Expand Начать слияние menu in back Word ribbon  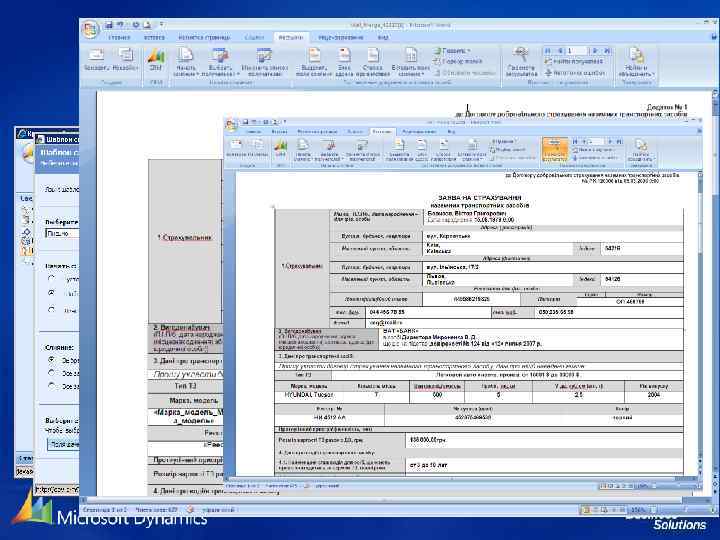tap(186, 62)
